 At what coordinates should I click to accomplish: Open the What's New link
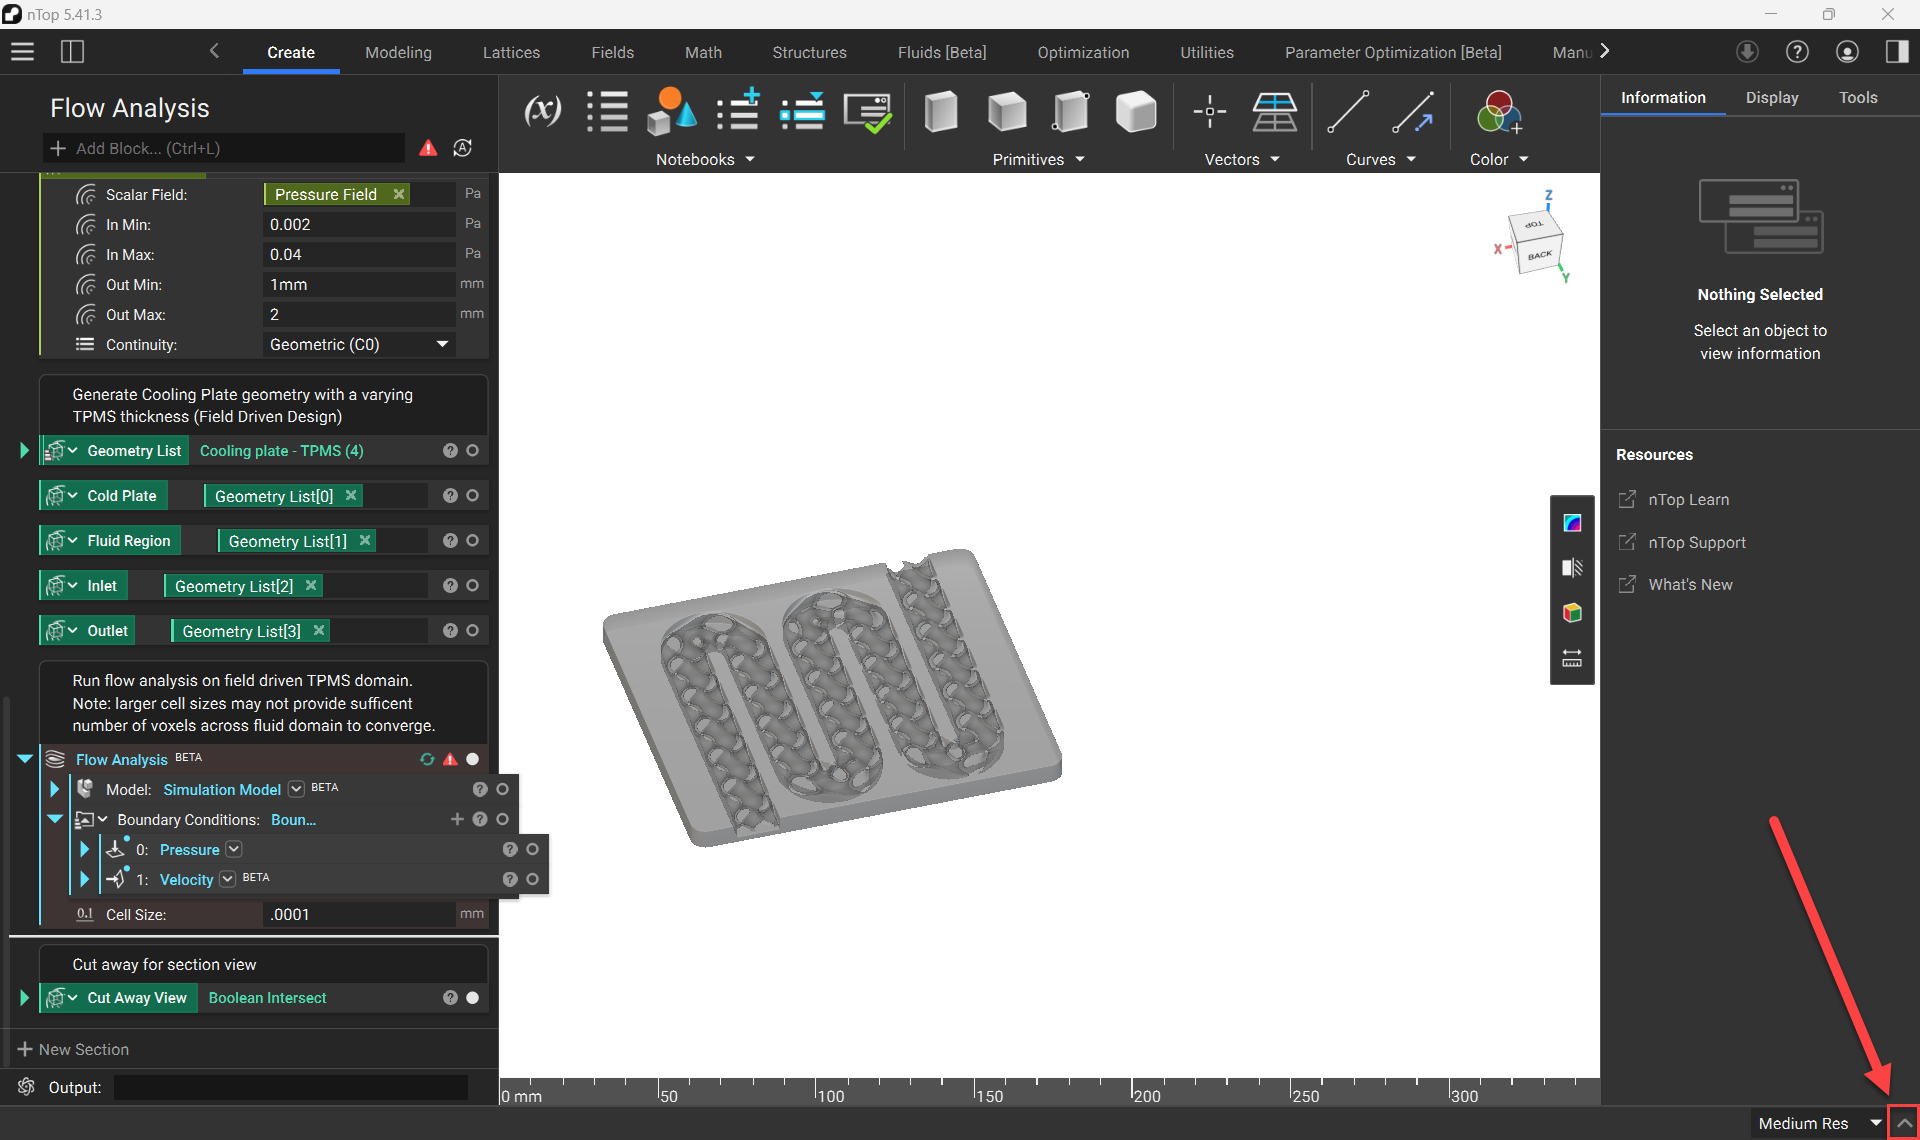[1690, 585]
